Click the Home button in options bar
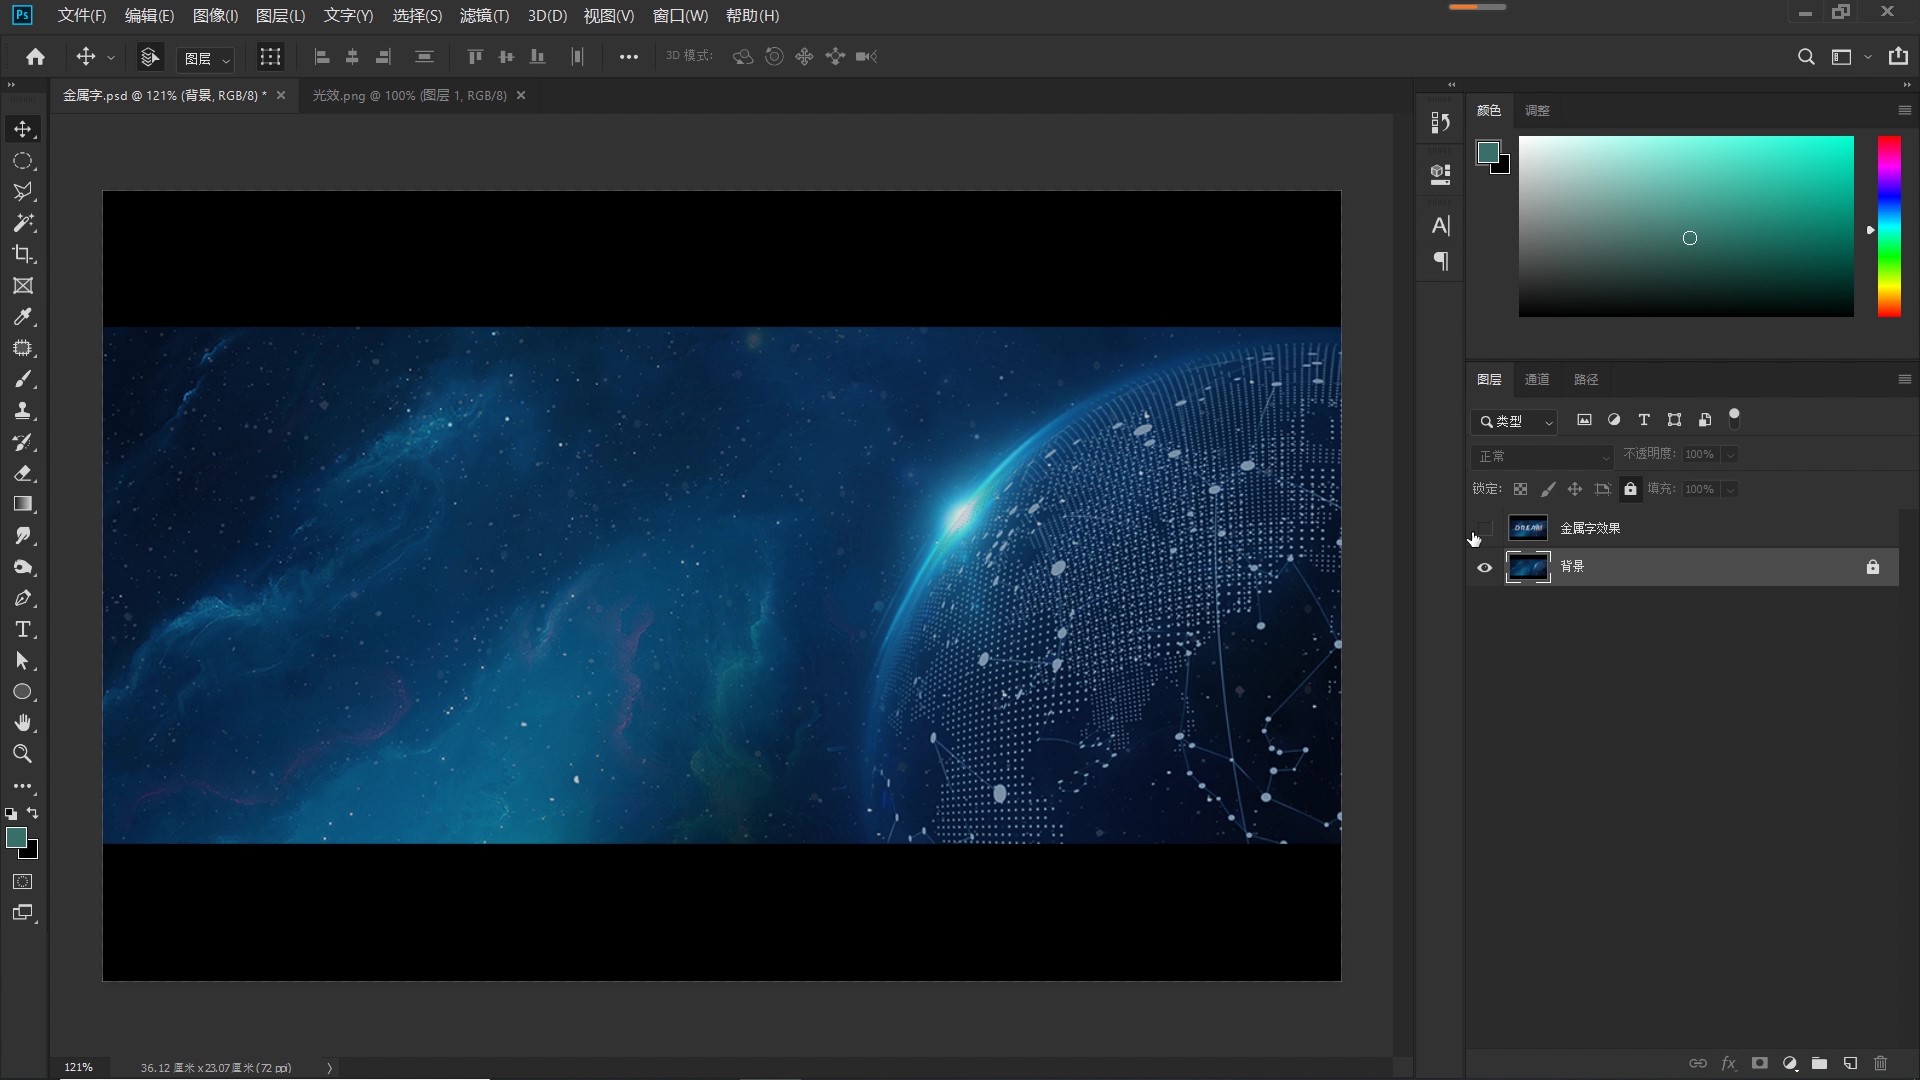 click(36, 57)
